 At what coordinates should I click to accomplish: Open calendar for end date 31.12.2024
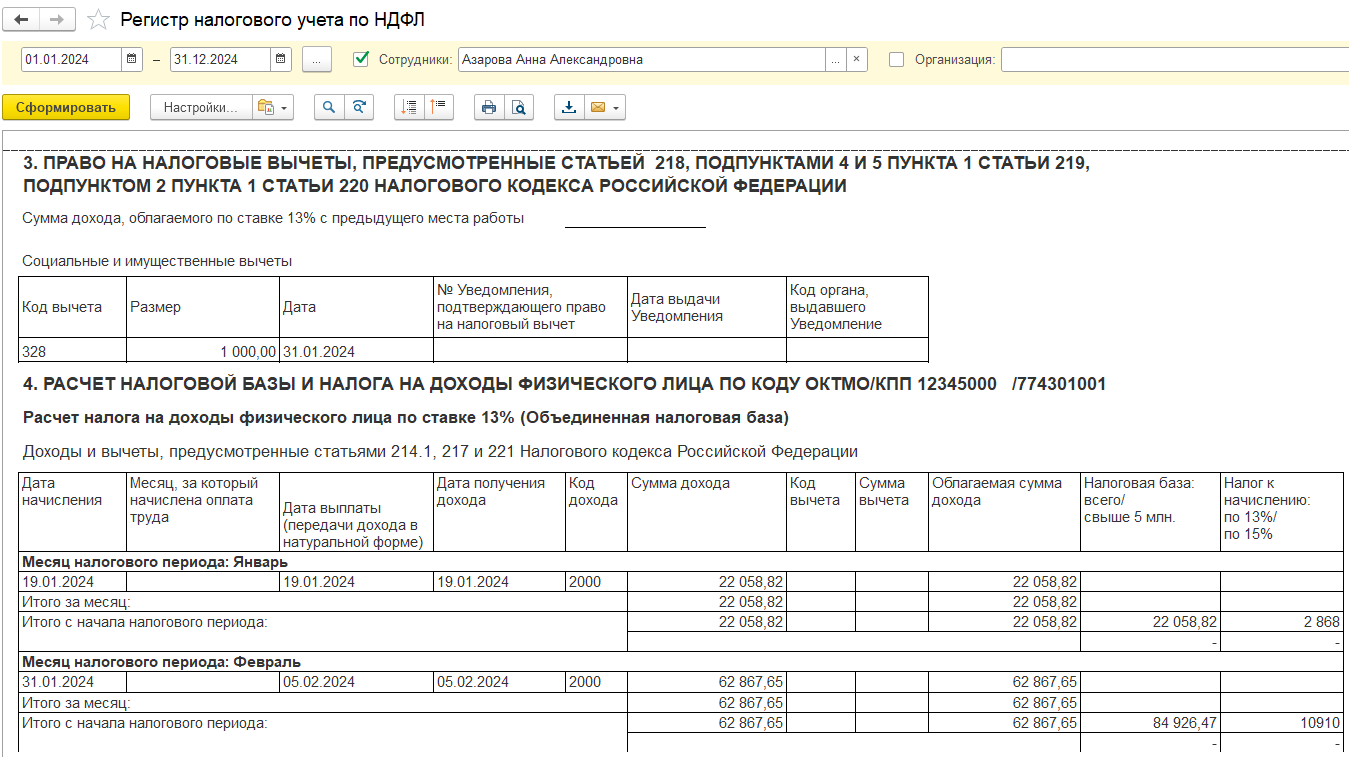pyautogui.click(x=281, y=60)
